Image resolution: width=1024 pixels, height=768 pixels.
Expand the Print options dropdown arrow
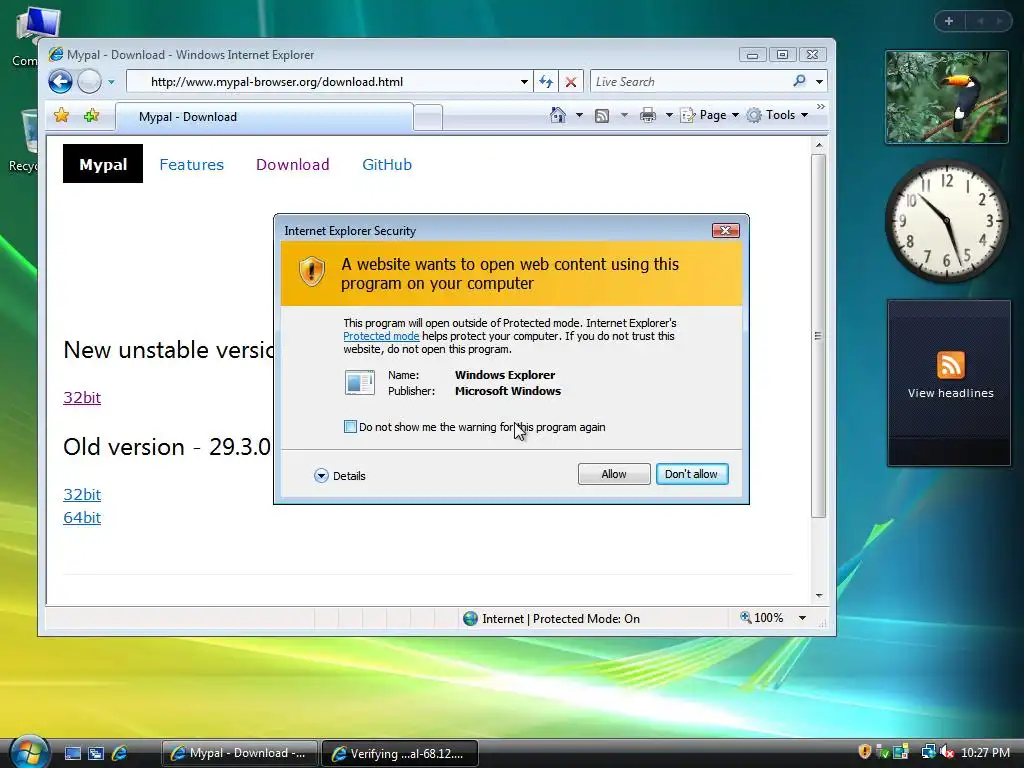click(668, 116)
